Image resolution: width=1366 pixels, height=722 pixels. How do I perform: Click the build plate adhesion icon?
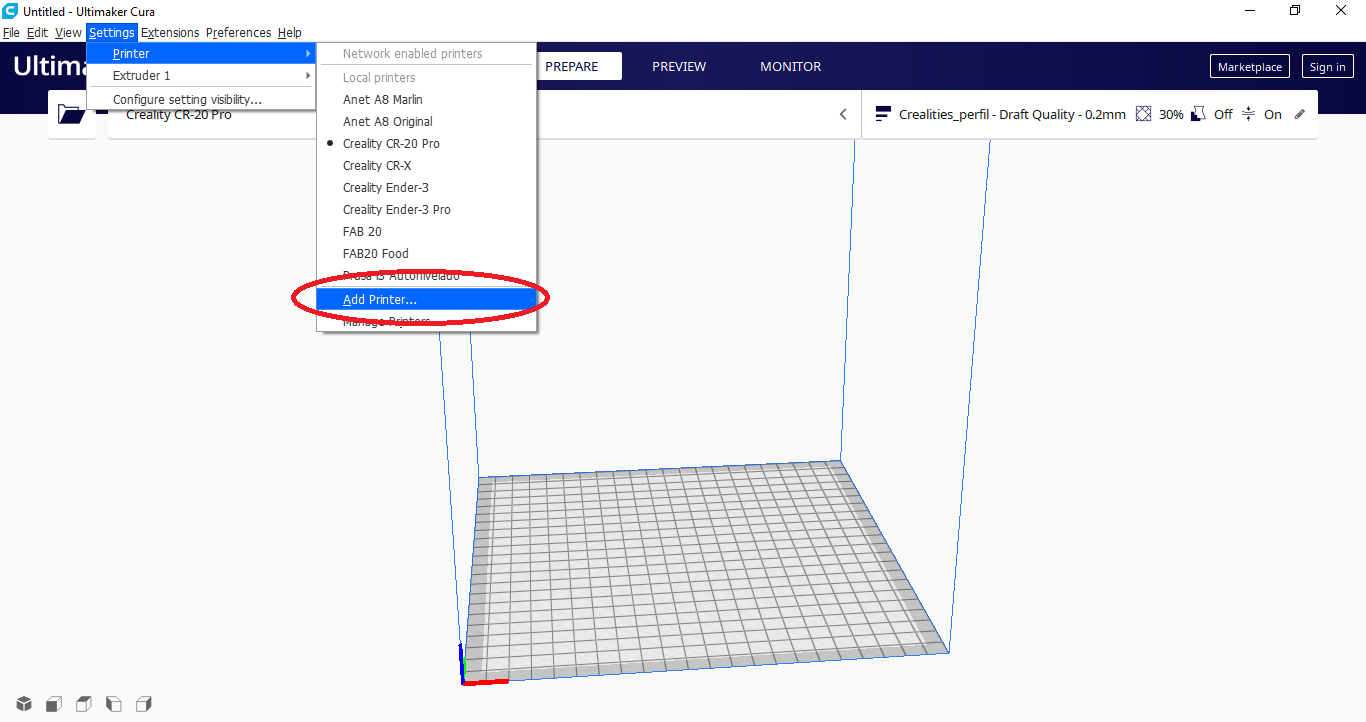pos(1248,114)
